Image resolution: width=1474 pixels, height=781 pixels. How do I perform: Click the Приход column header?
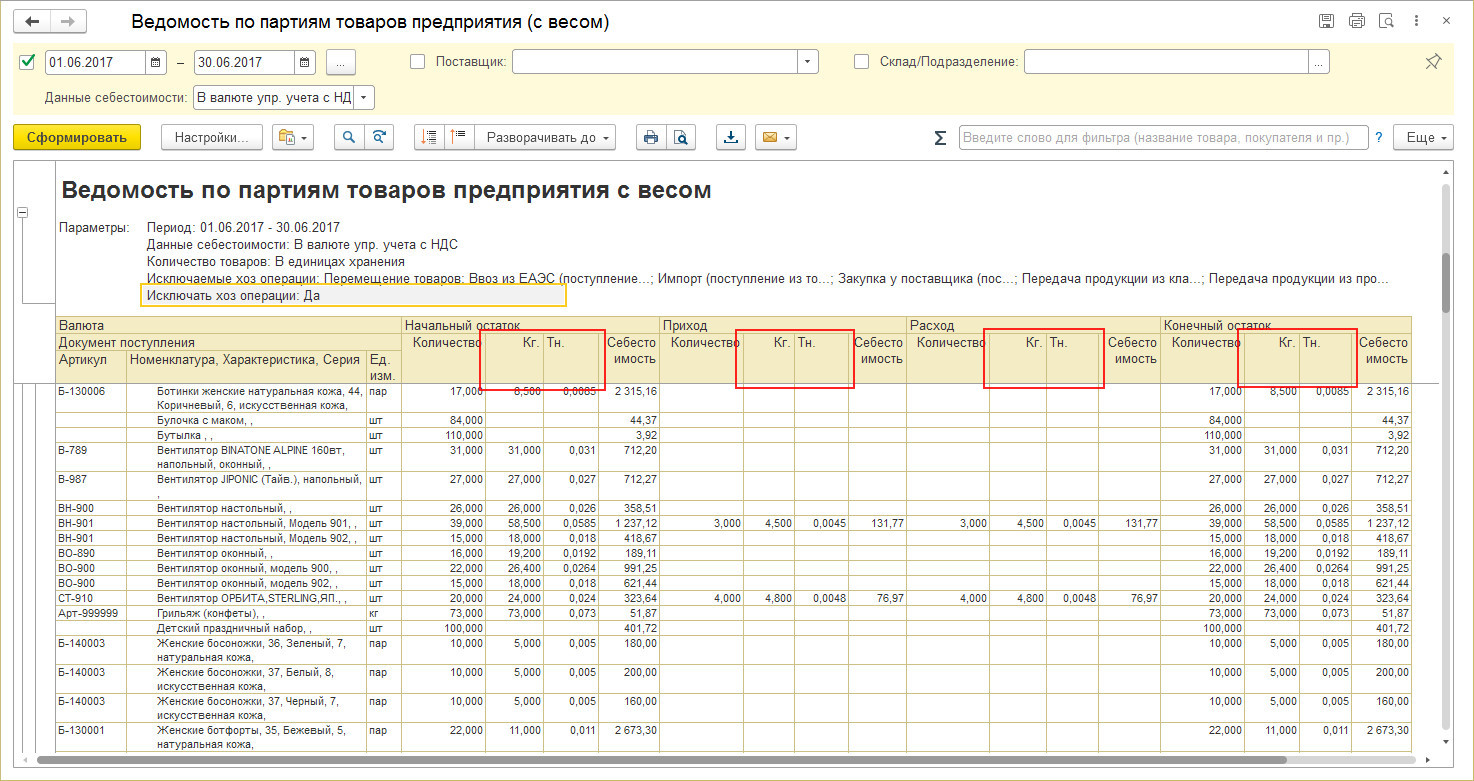pyautogui.click(x=783, y=325)
